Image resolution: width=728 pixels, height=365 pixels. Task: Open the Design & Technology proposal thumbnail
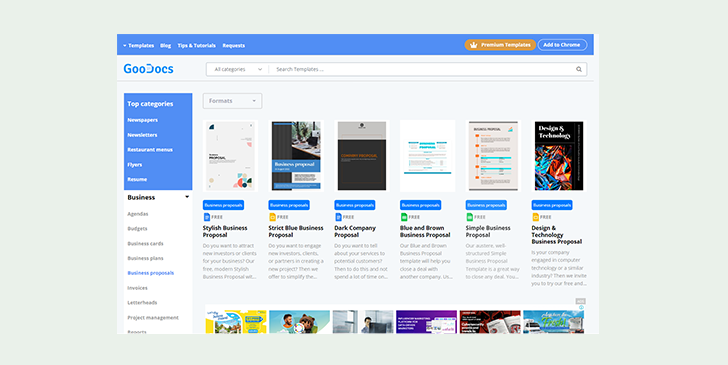[x=559, y=156]
